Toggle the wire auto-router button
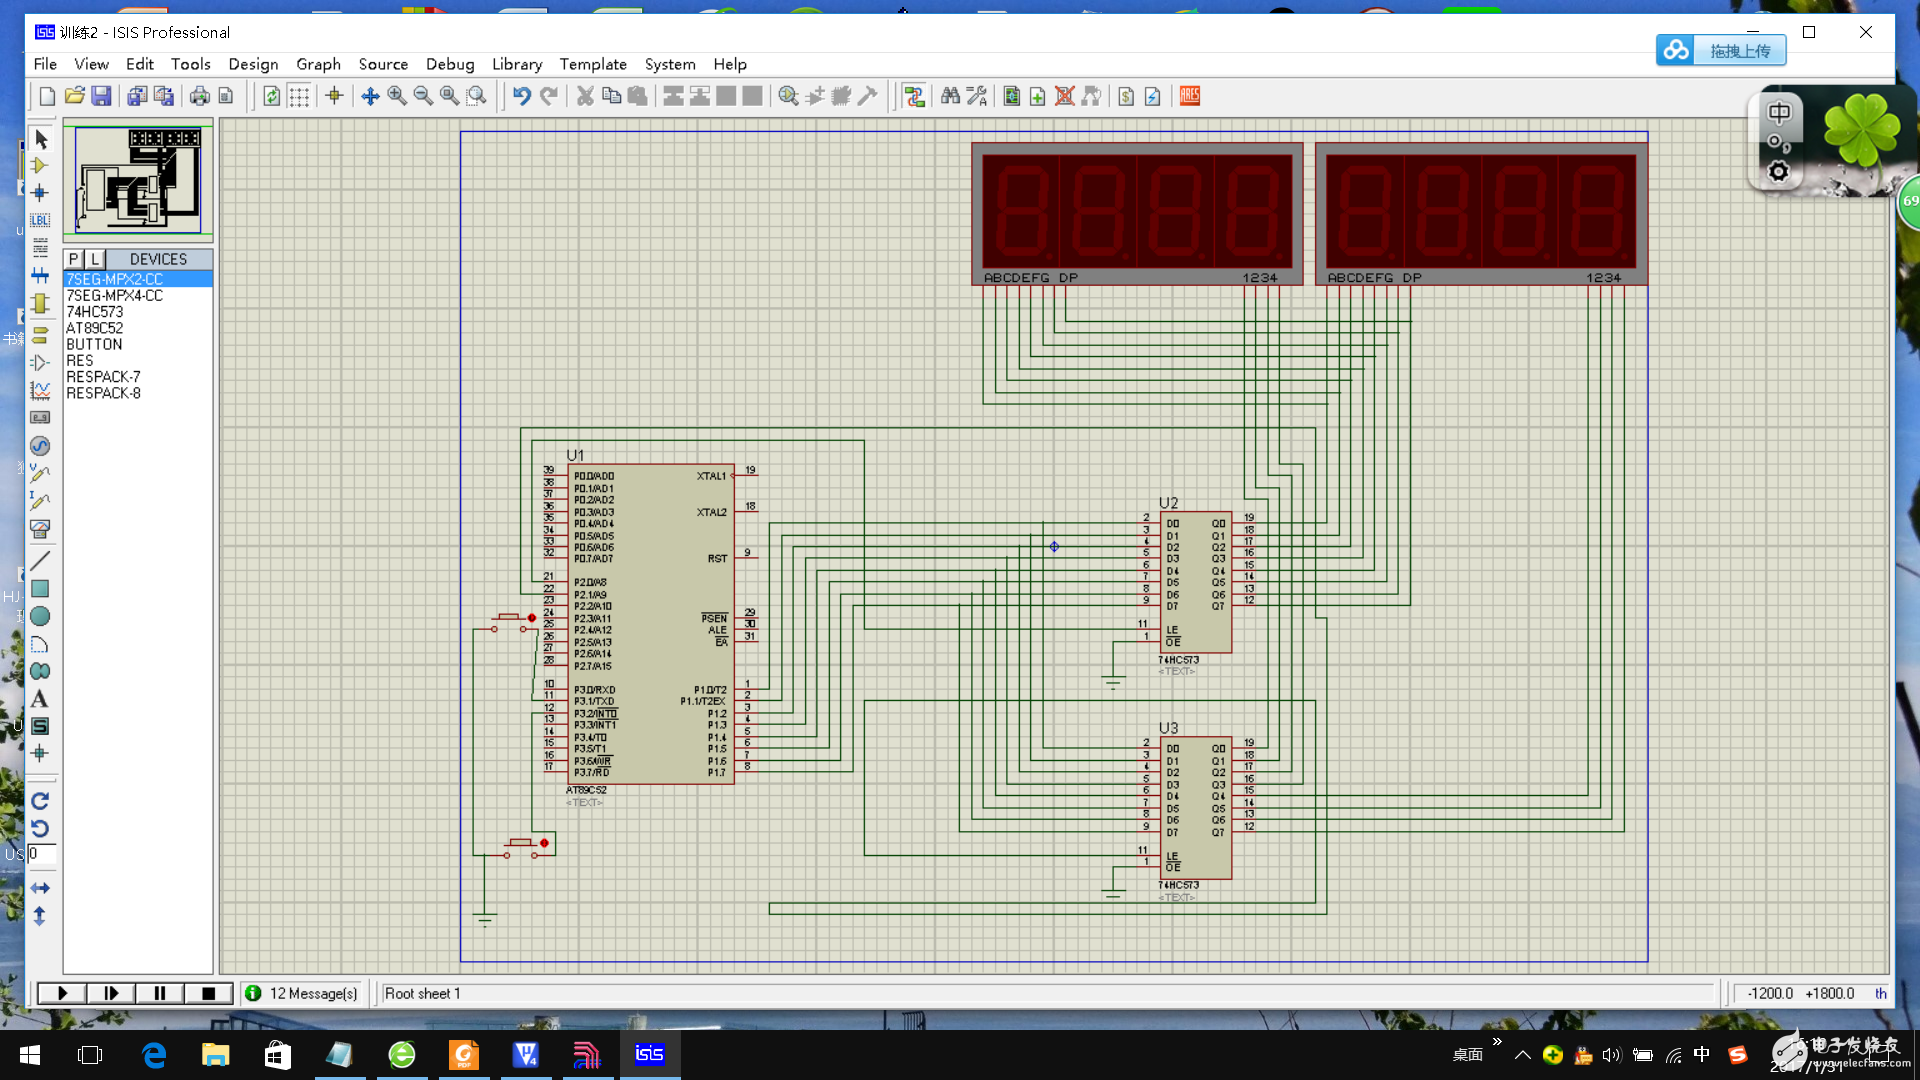The image size is (1920, 1080). 913,96
